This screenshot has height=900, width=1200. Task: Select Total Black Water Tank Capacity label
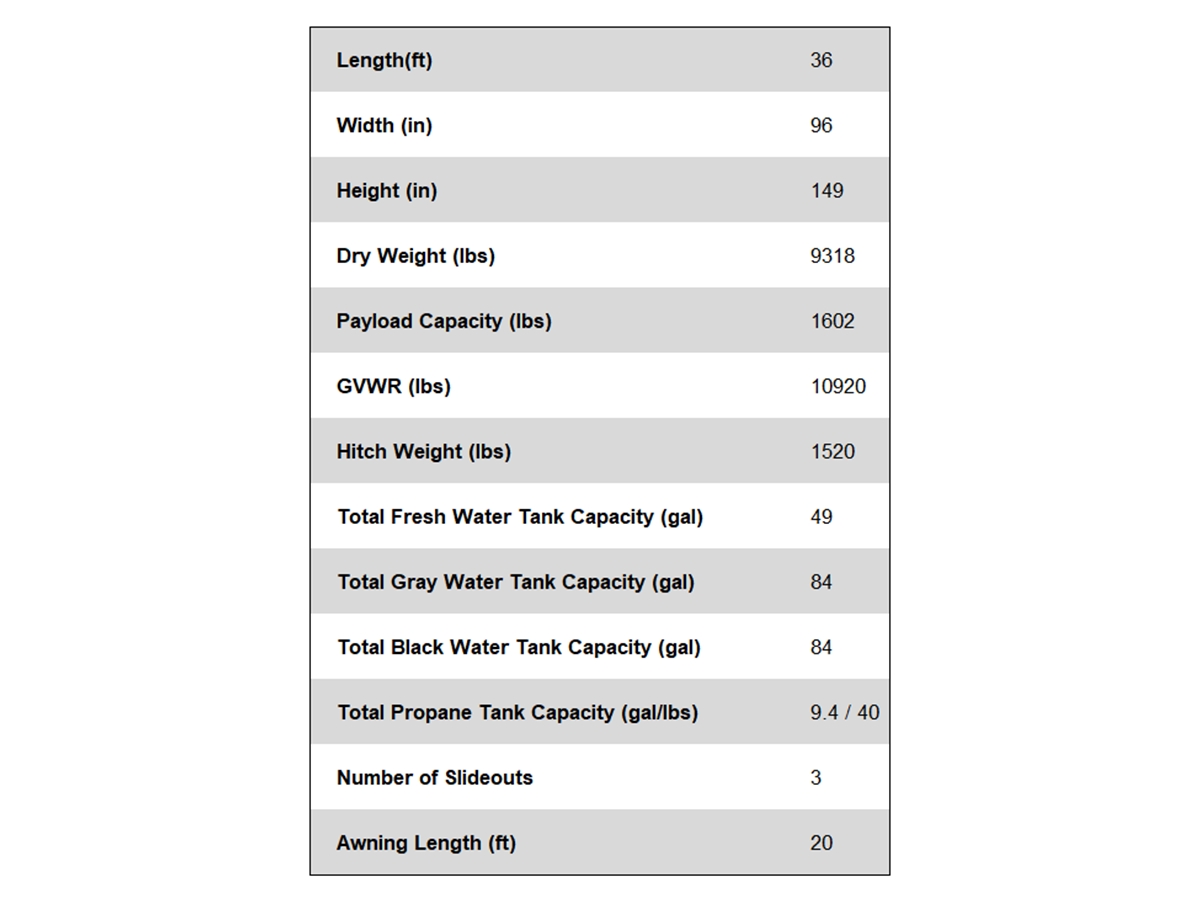[518, 647]
